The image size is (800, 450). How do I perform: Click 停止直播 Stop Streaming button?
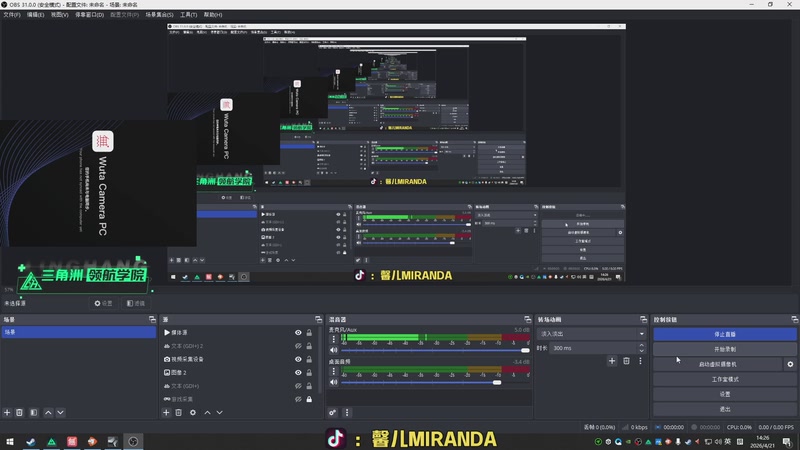pyautogui.click(x=724, y=334)
